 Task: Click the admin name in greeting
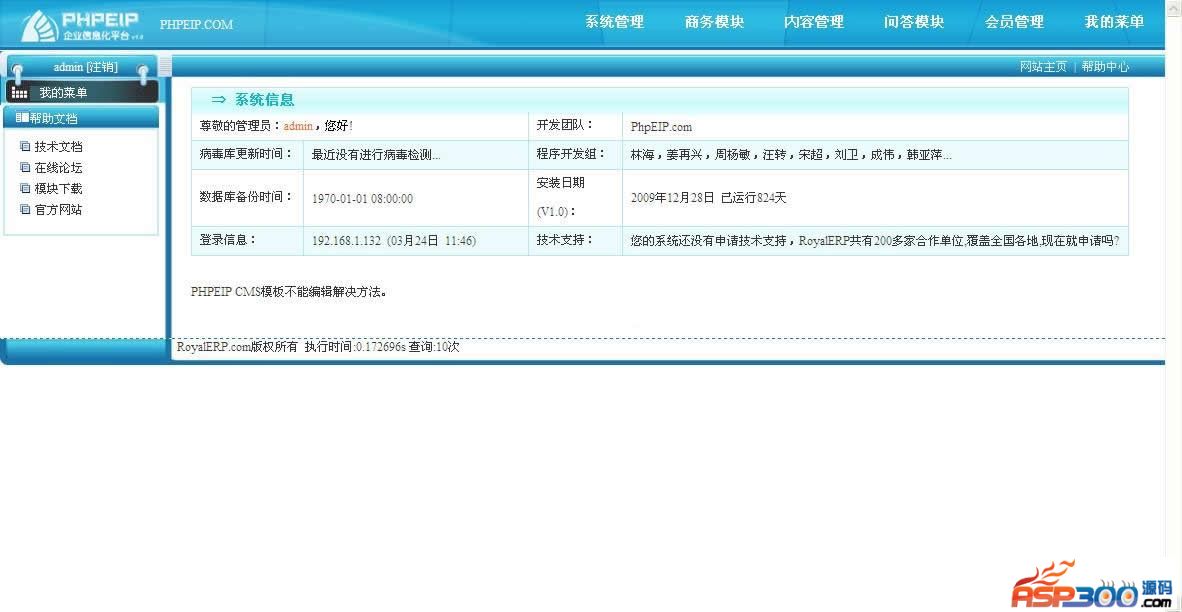click(x=298, y=127)
